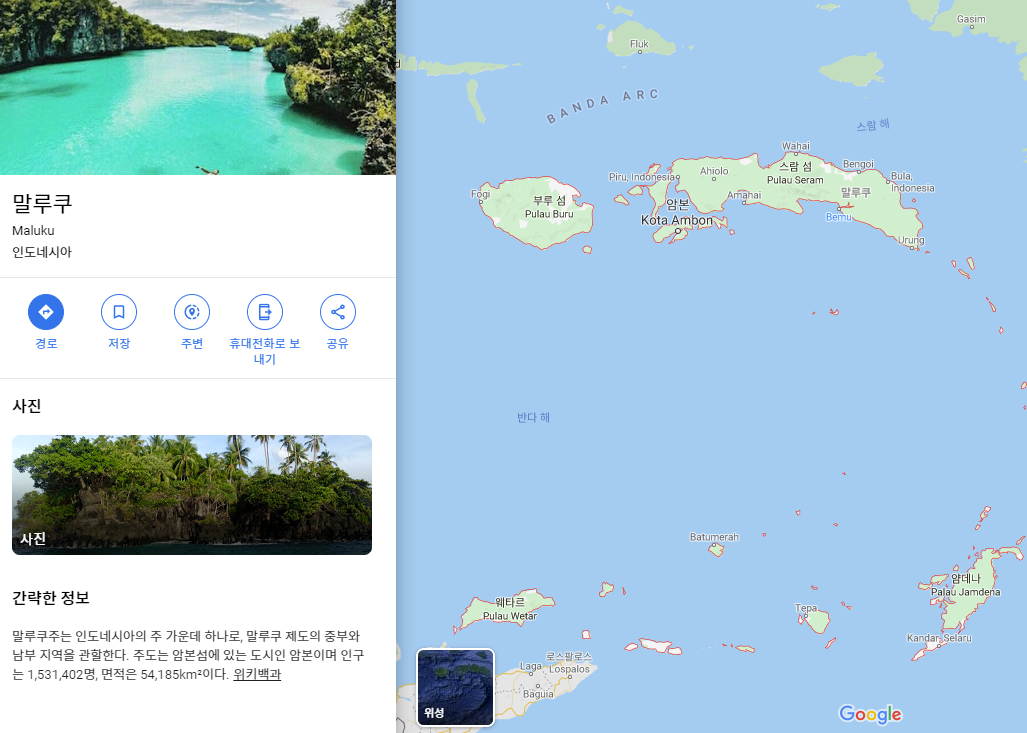Viewport: 1027px width, 733px height.
Task: Click the 휴대전화로 보내기 send-to-phone icon
Action: [x=265, y=312]
